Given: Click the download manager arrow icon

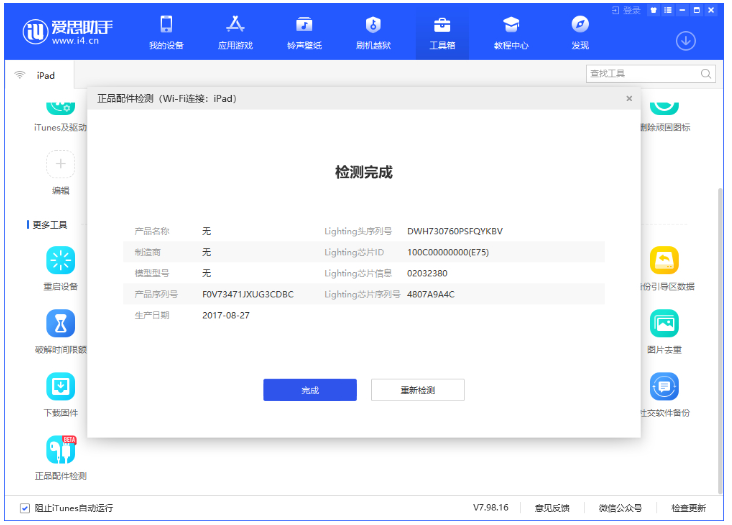Looking at the screenshot, I should (686, 41).
